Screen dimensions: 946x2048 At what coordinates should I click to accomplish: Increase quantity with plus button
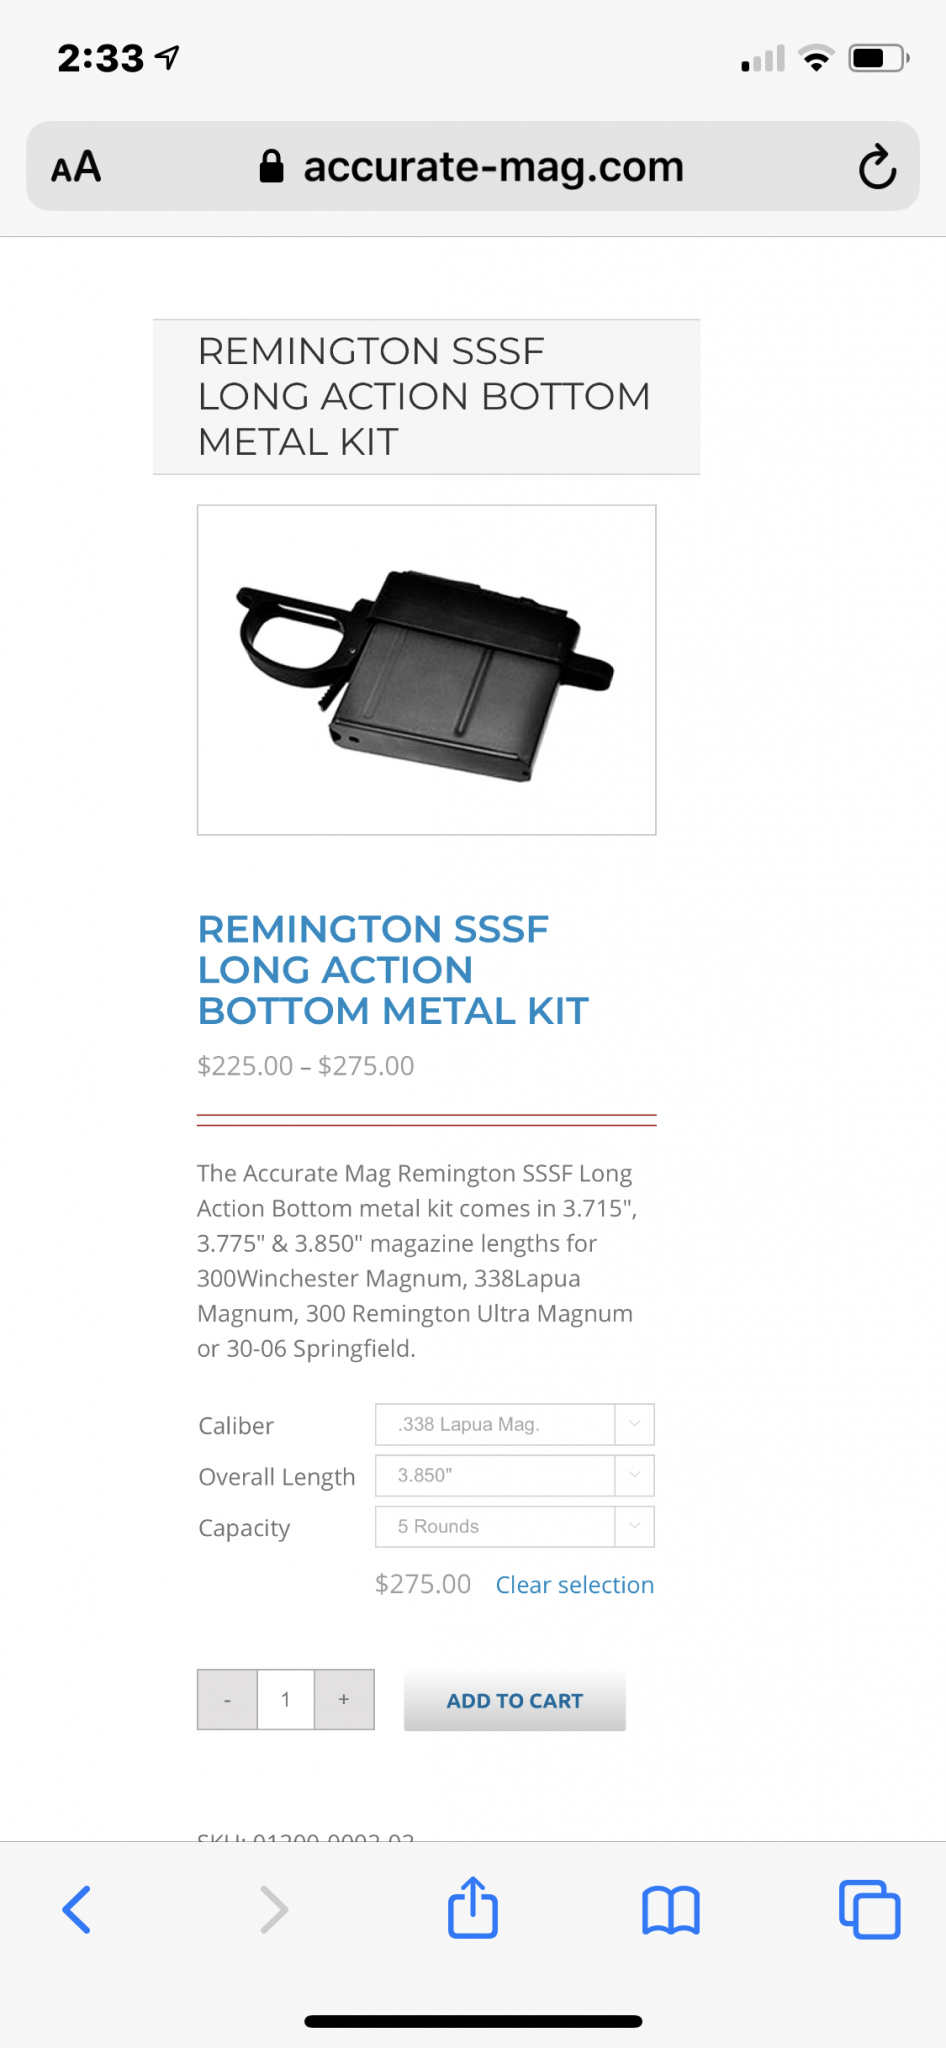pyautogui.click(x=344, y=1699)
